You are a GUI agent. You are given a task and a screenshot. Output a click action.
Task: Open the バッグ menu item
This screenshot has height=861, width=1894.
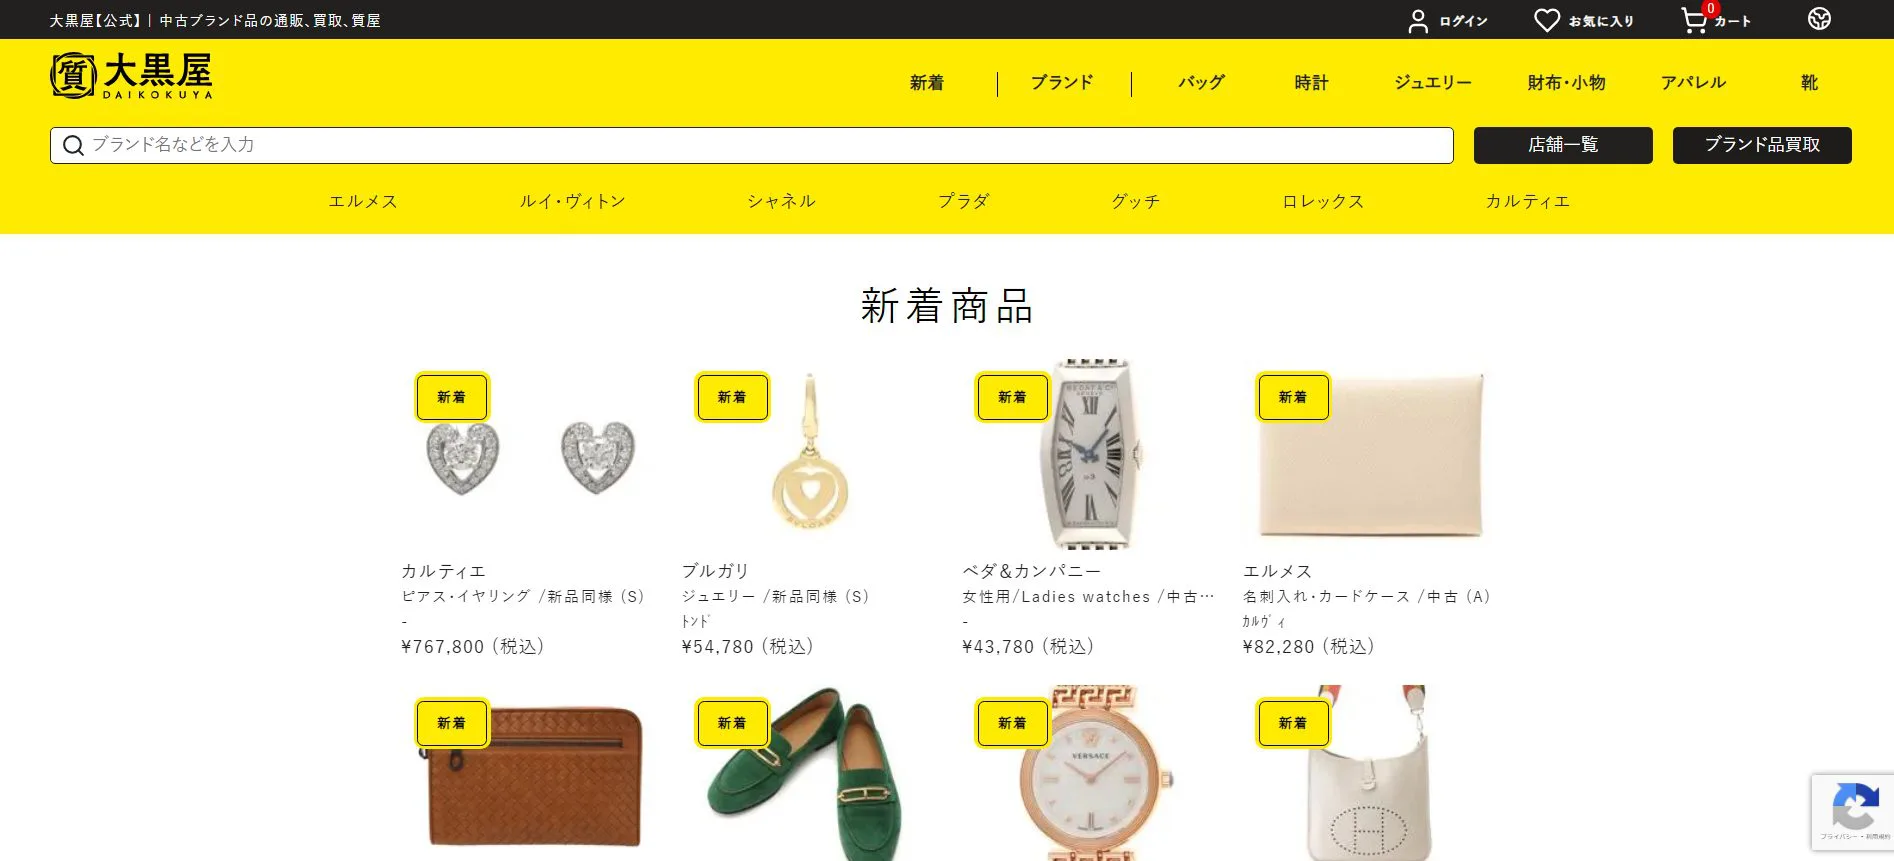[x=1201, y=83]
